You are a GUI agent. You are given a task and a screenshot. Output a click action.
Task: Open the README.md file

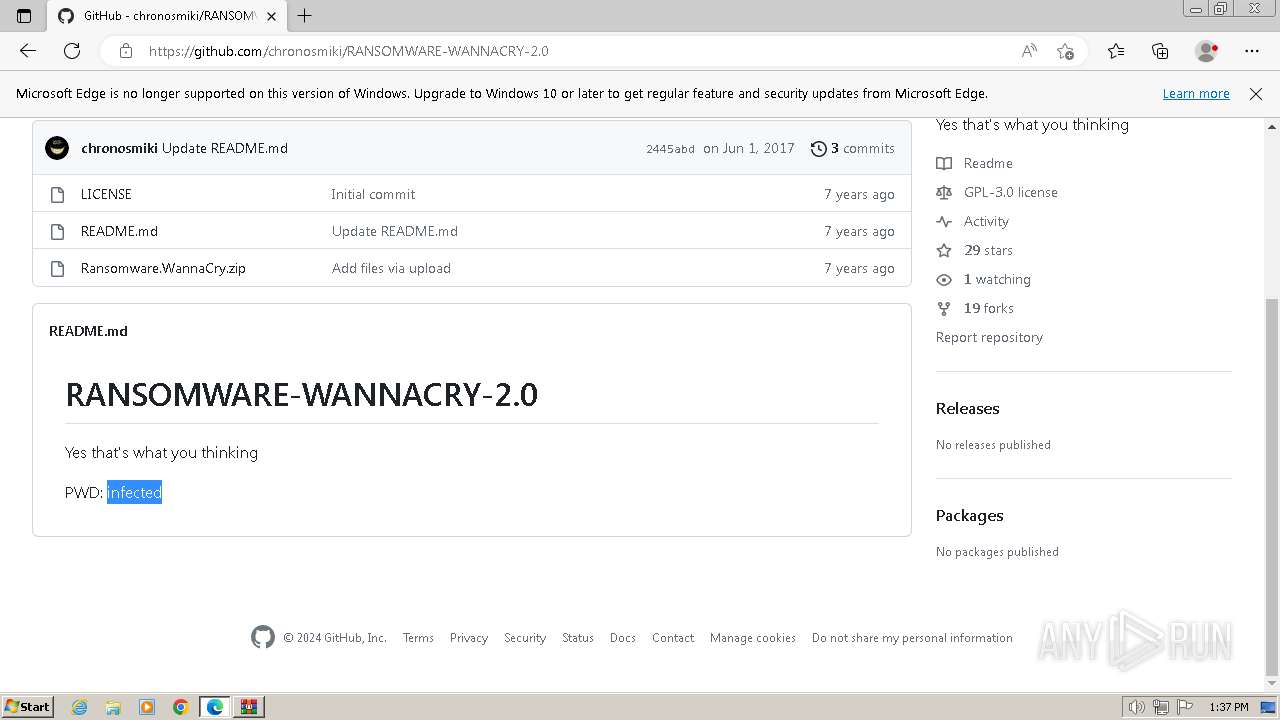tap(119, 231)
